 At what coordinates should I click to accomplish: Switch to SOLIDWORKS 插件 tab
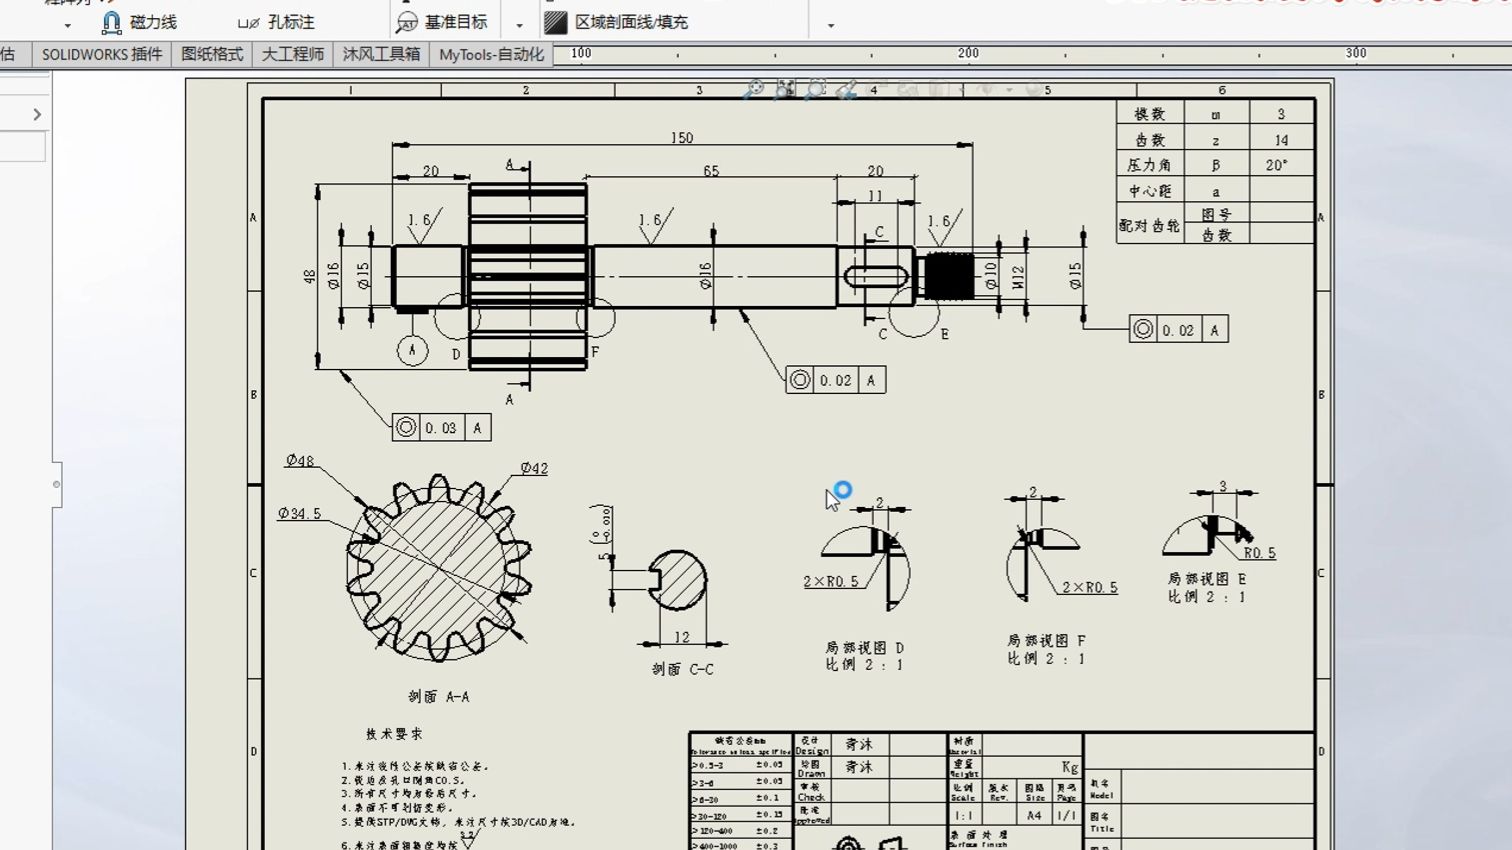(102, 54)
